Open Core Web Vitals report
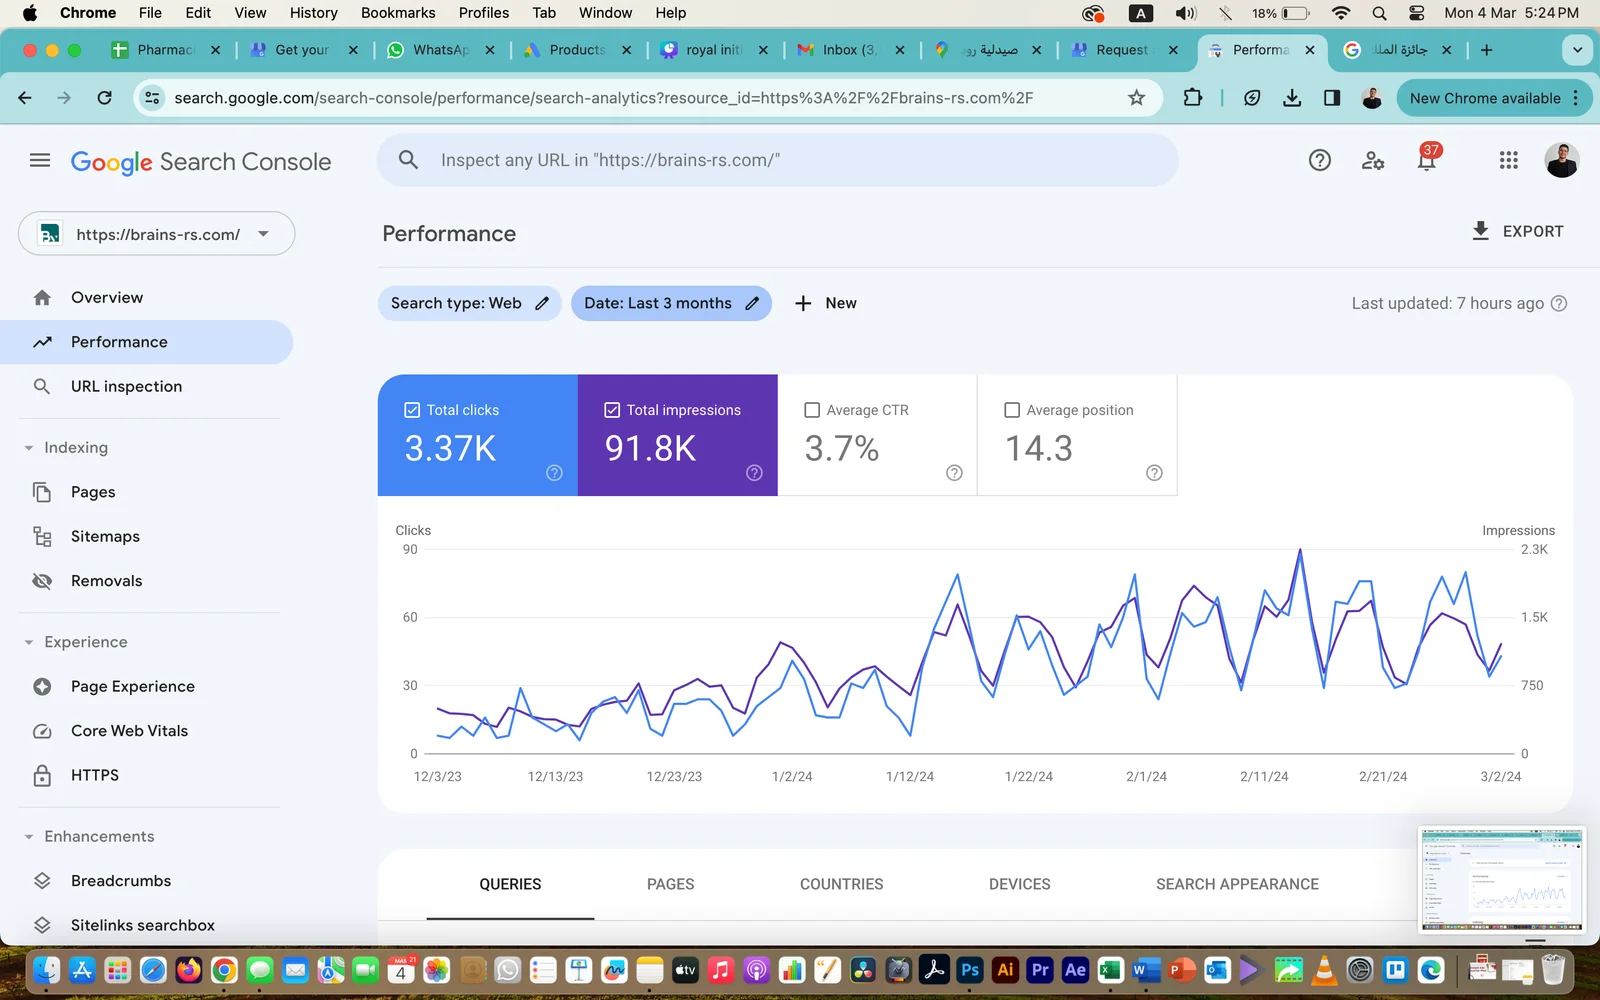1600x1000 pixels. (x=129, y=731)
